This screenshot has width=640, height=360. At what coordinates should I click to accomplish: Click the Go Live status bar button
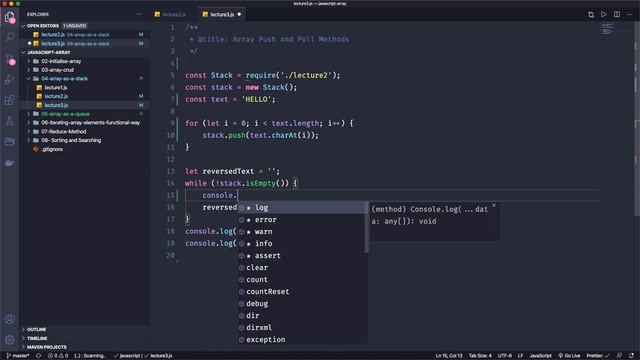click(x=569, y=356)
